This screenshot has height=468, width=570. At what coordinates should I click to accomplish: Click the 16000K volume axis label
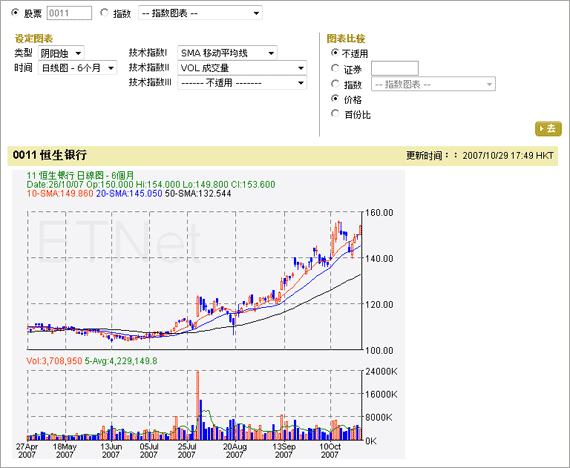[381, 395]
